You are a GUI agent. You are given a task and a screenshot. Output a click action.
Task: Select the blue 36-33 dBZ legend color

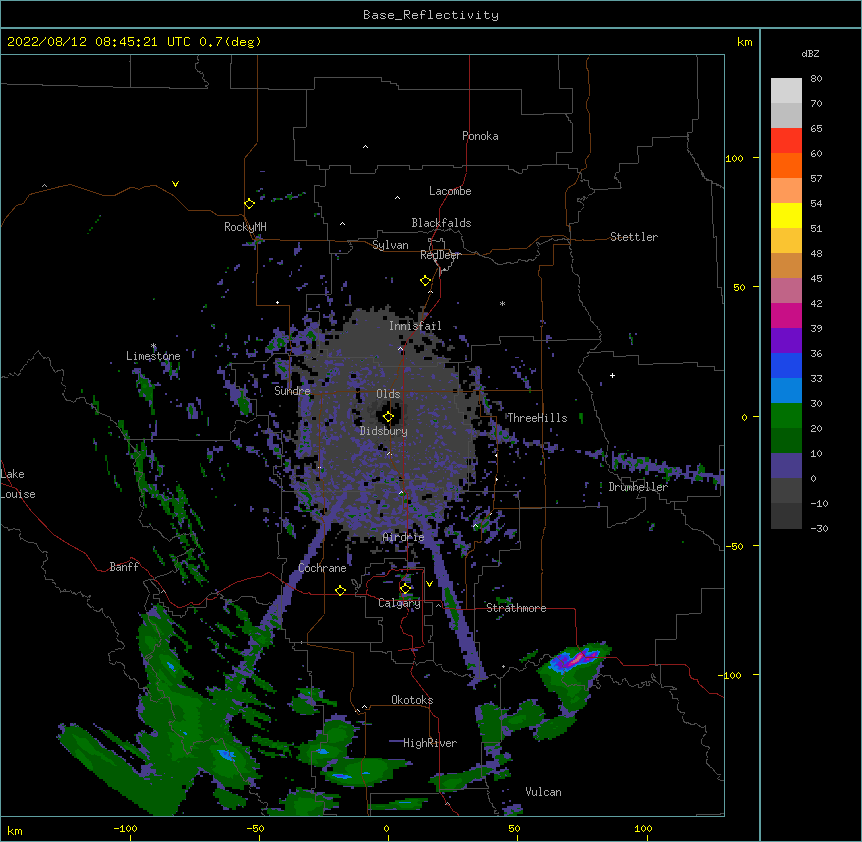(786, 365)
